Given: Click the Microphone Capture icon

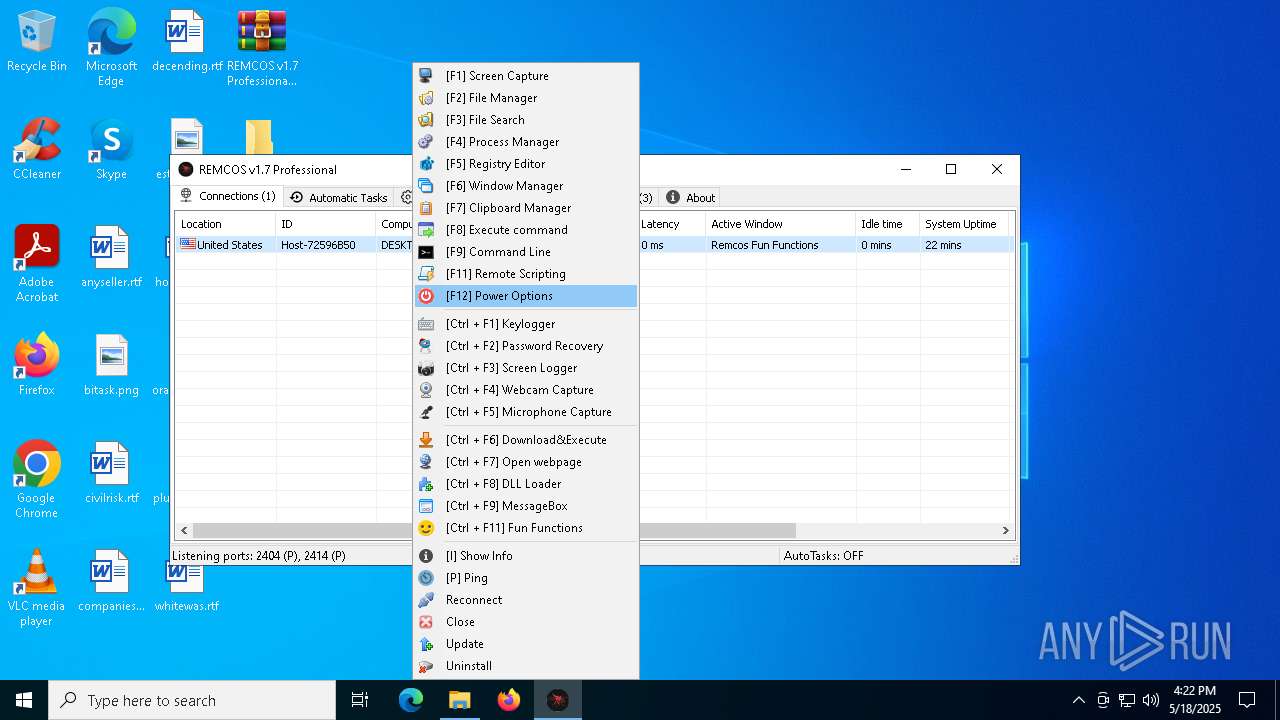Looking at the screenshot, I should tap(426, 412).
